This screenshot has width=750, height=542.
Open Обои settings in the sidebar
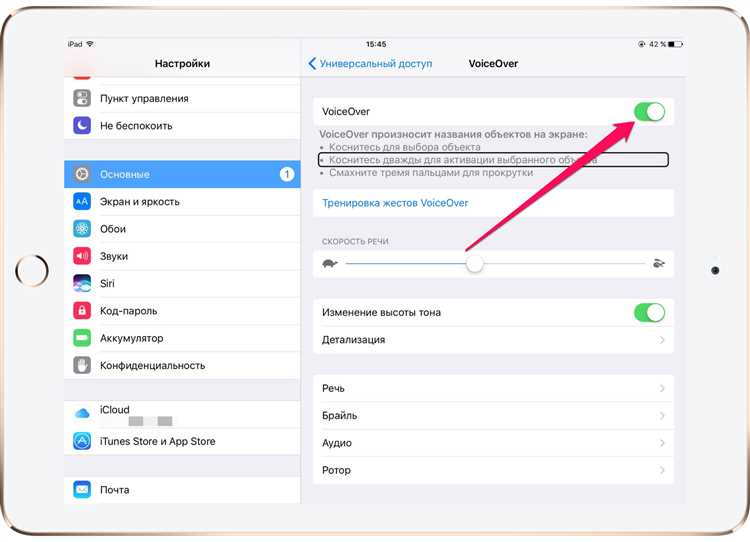(182, 229)
